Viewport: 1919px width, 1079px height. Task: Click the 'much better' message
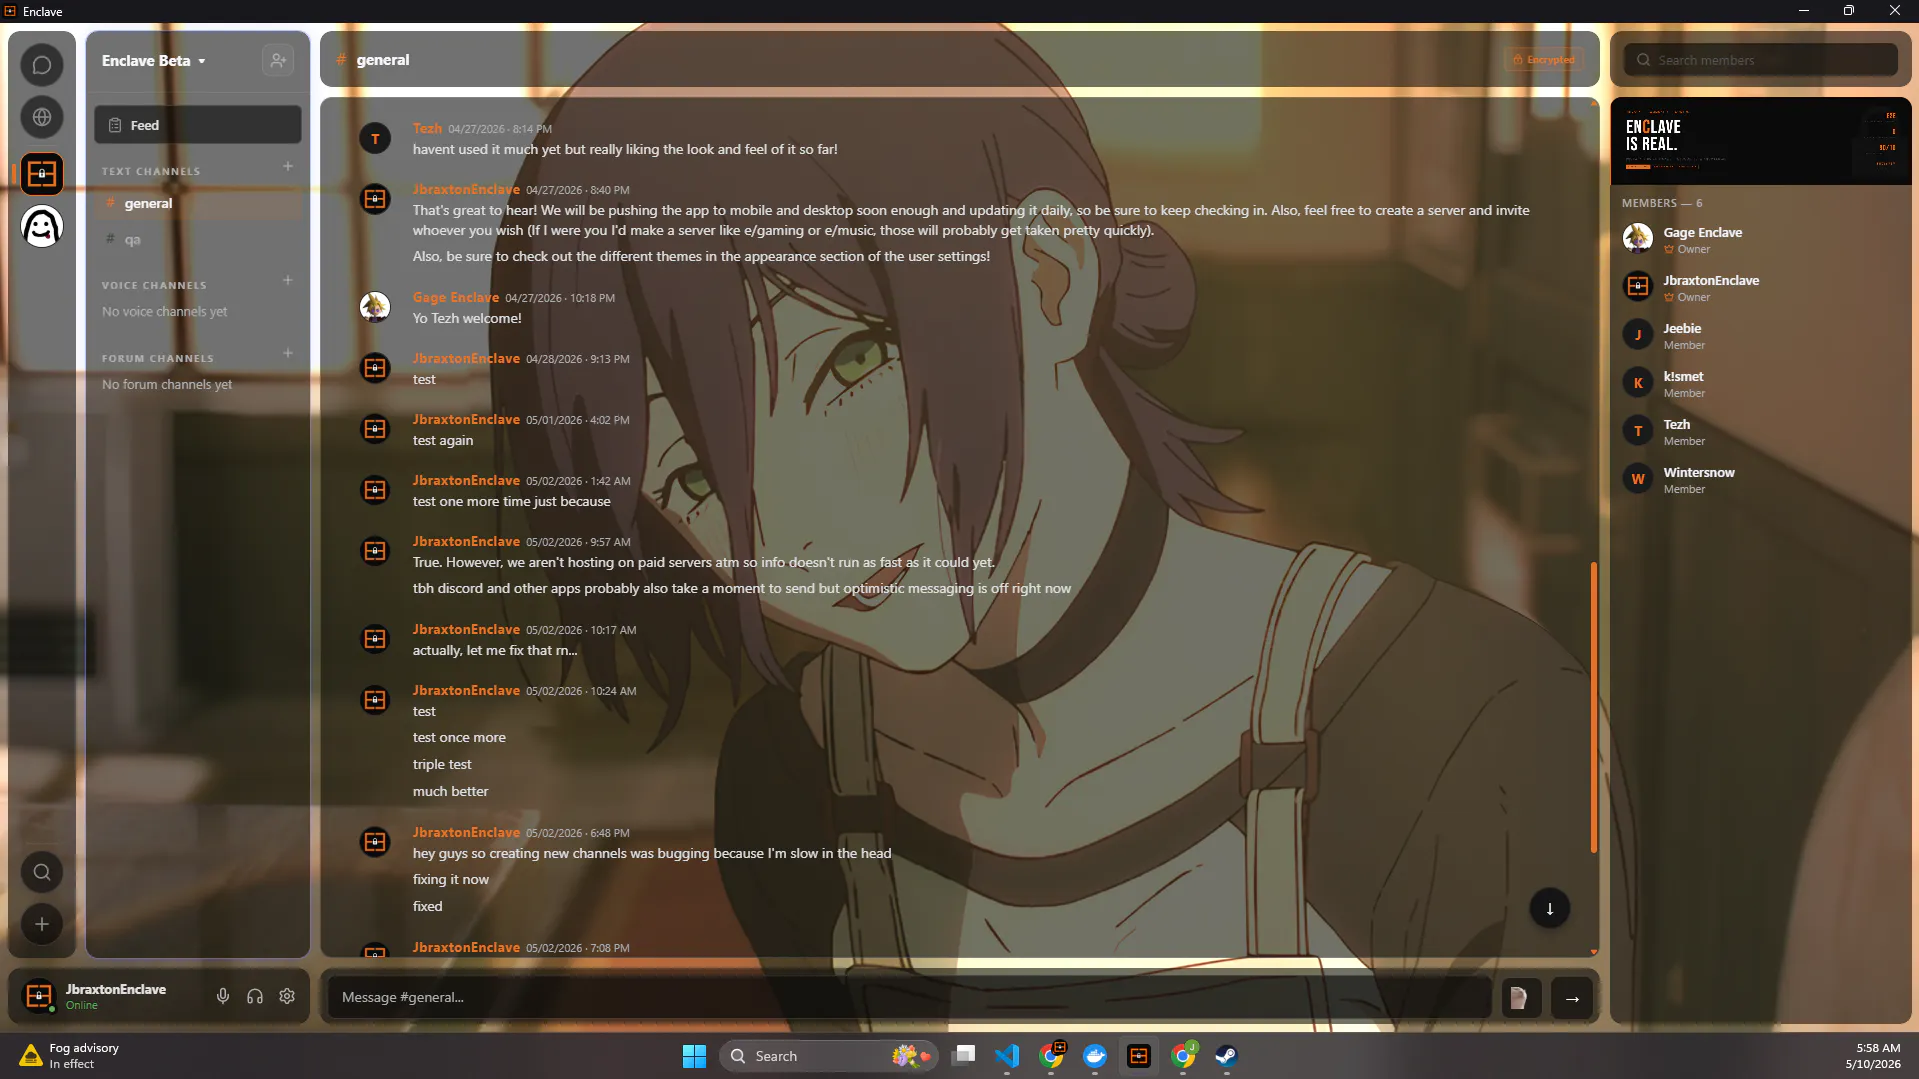[x=451, y=791]
